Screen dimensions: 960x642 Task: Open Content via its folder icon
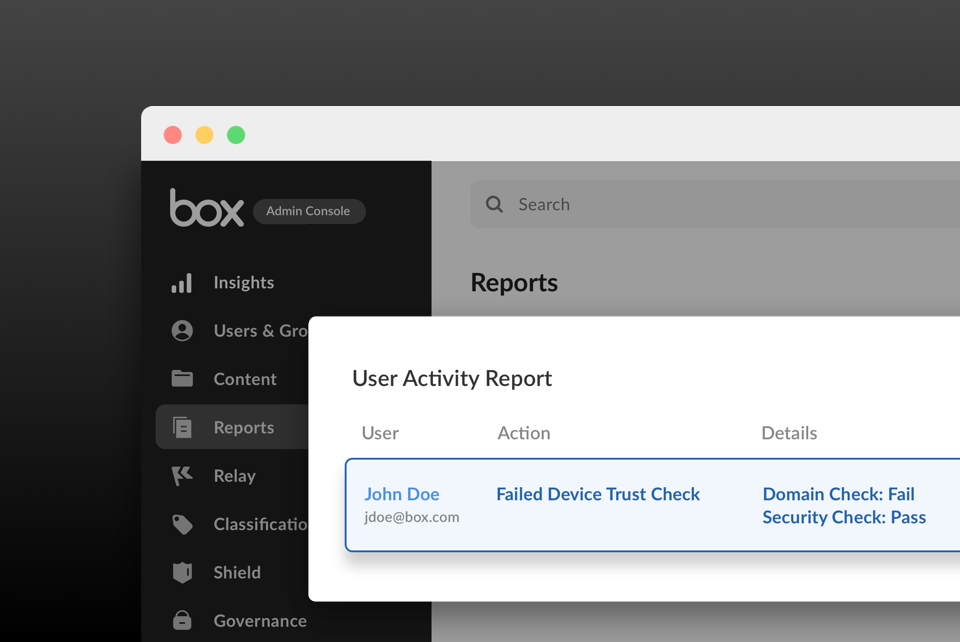tap(183, 379)
